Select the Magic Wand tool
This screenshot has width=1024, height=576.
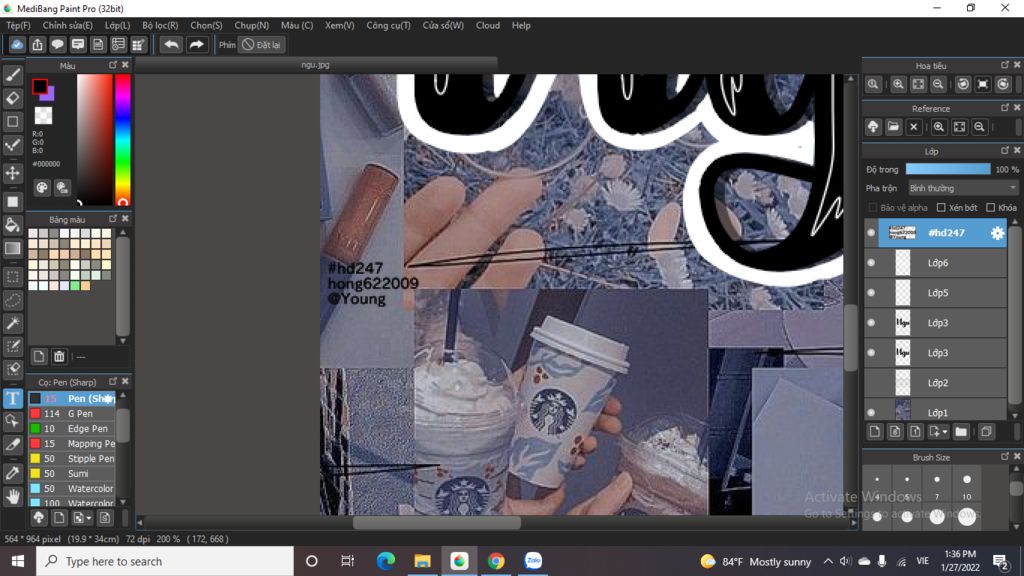(12, 323)
